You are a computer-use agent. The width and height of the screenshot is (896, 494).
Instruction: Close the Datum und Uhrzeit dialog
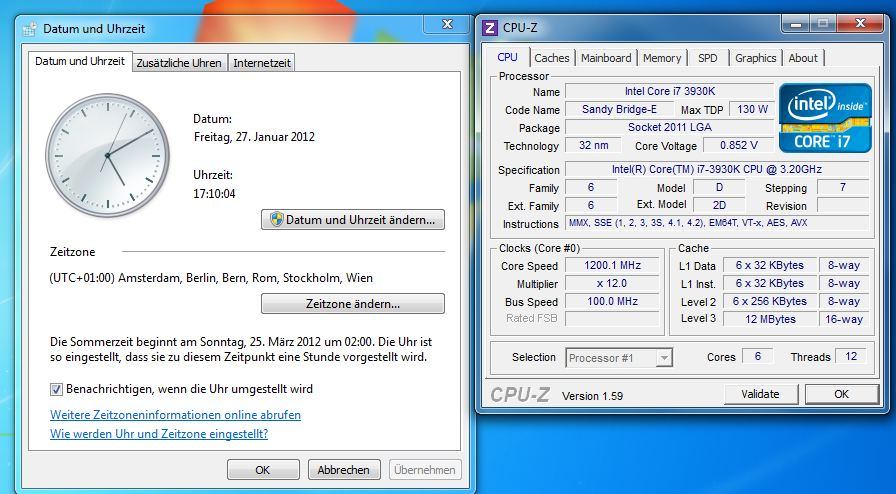pos(447,24)
